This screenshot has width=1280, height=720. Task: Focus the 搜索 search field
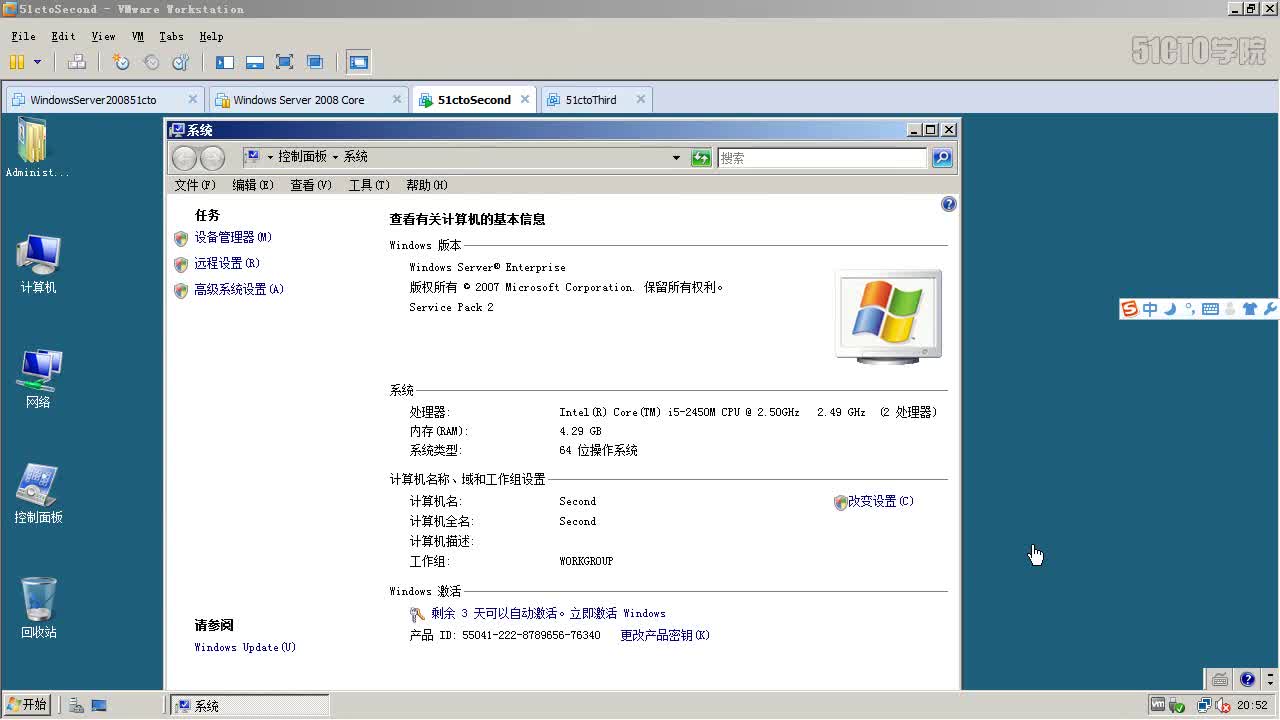(x=822, y=158)
